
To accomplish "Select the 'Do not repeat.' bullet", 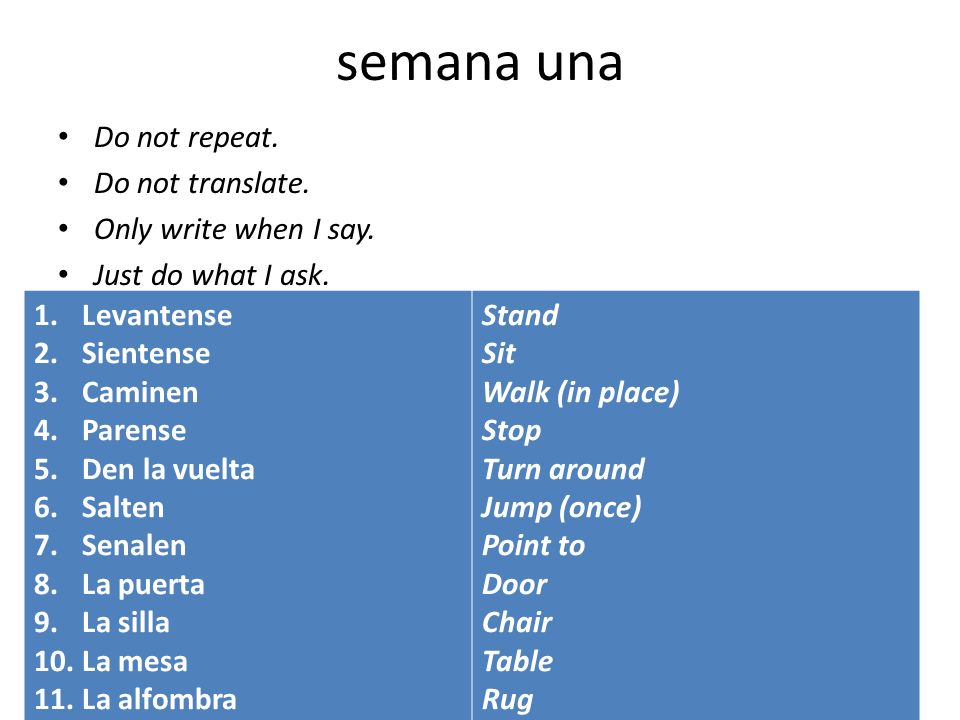I will (x=186, y=138).
